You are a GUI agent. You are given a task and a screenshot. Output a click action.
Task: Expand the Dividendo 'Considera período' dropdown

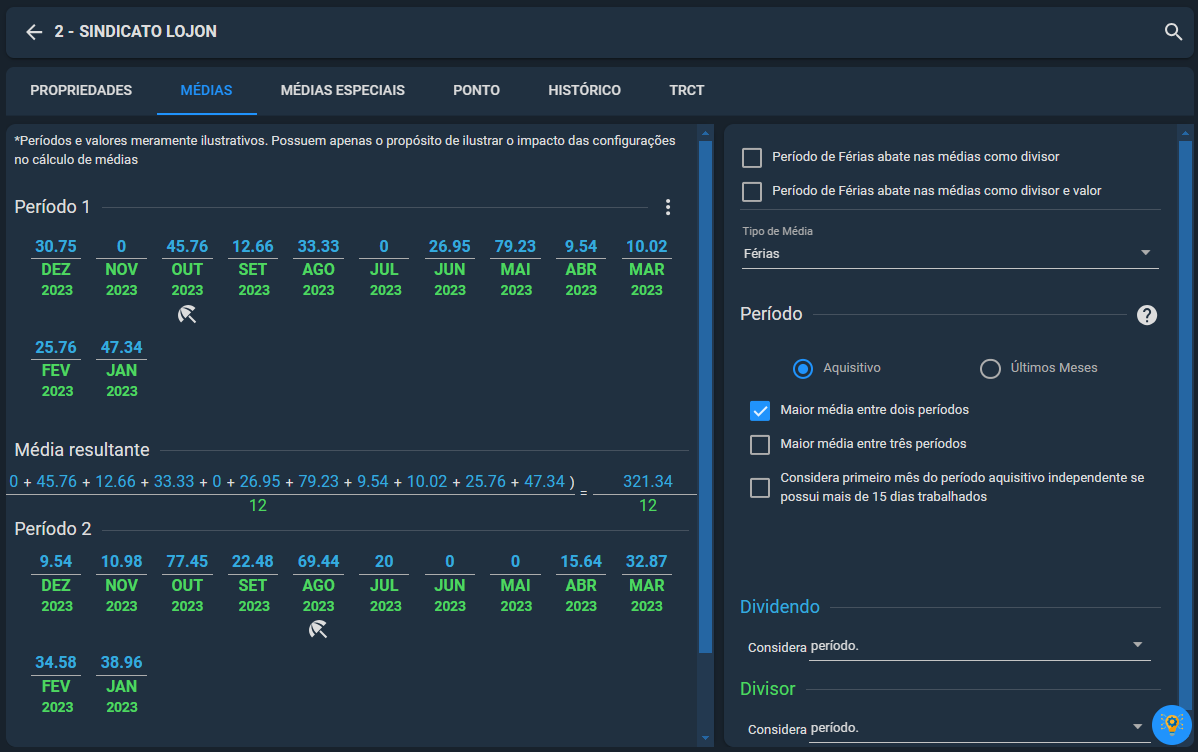[979, 647]
